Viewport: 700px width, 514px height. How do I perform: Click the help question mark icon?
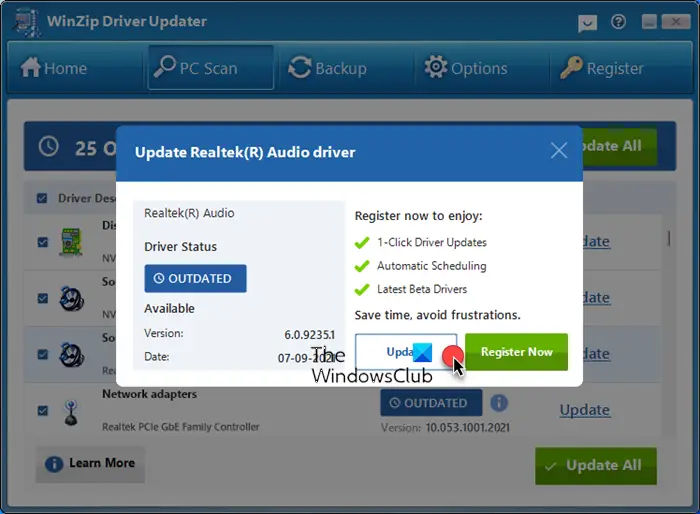(618, 21)
